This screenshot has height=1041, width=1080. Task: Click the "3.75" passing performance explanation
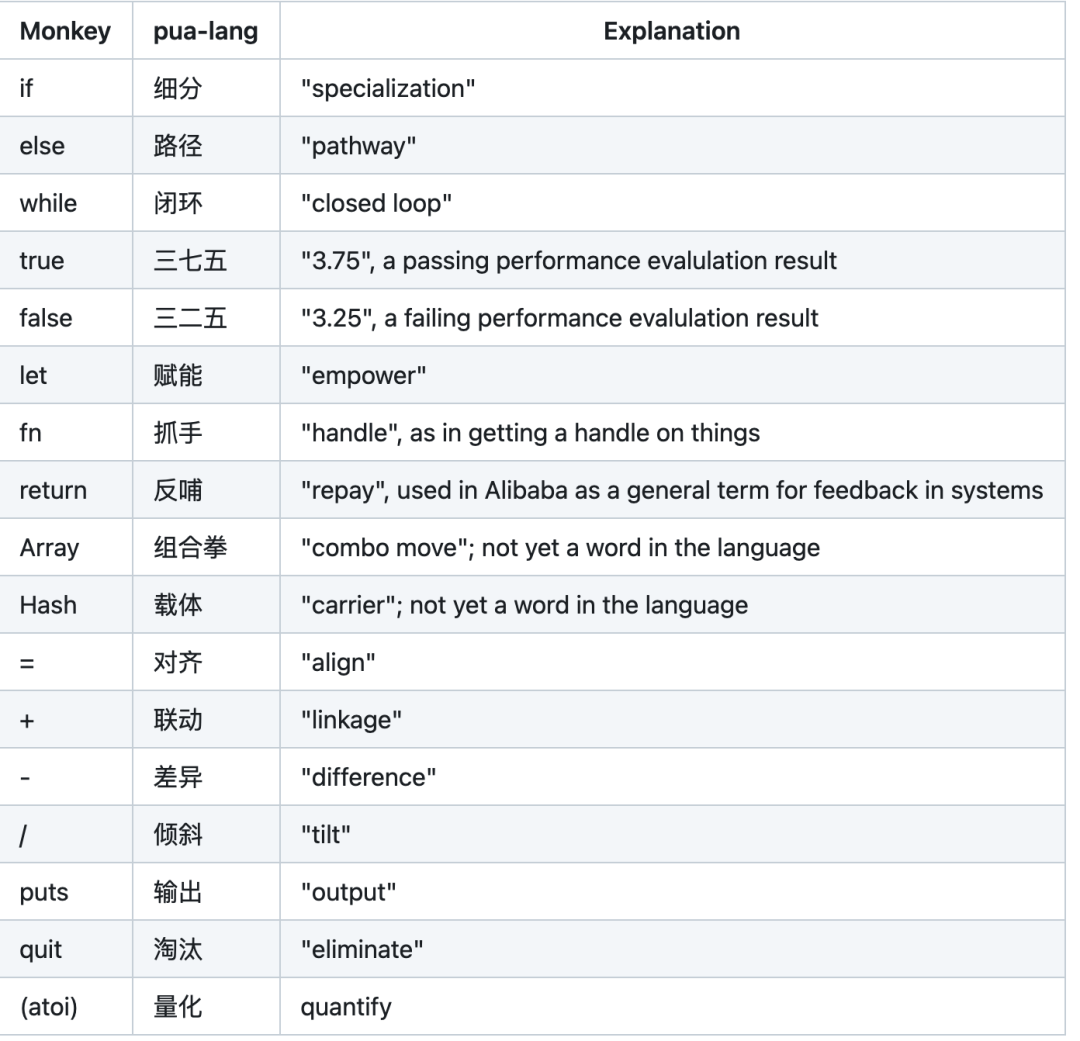click(568, 261)
